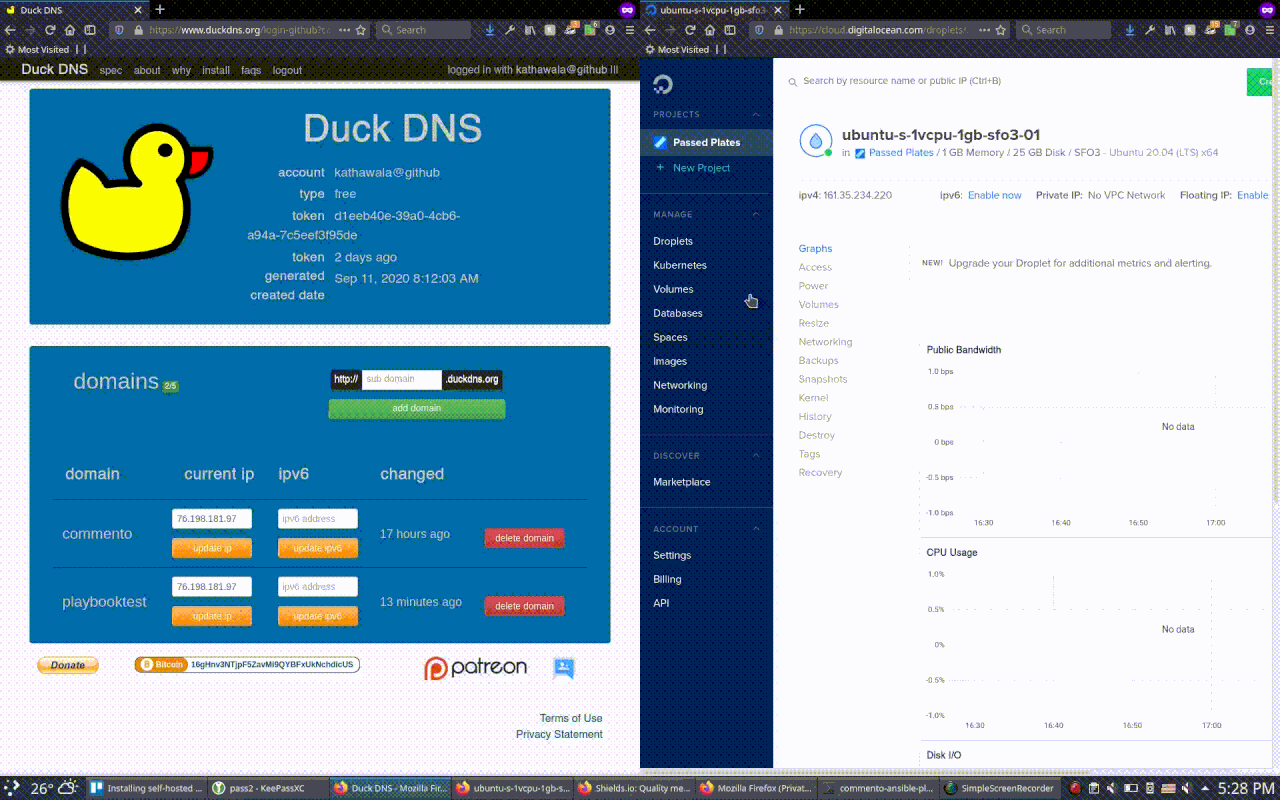Image resolution: width=1280 pixels, height=800 pixels.
Task: Reload the Duck DNS page
Action: (x=50, y=30)
